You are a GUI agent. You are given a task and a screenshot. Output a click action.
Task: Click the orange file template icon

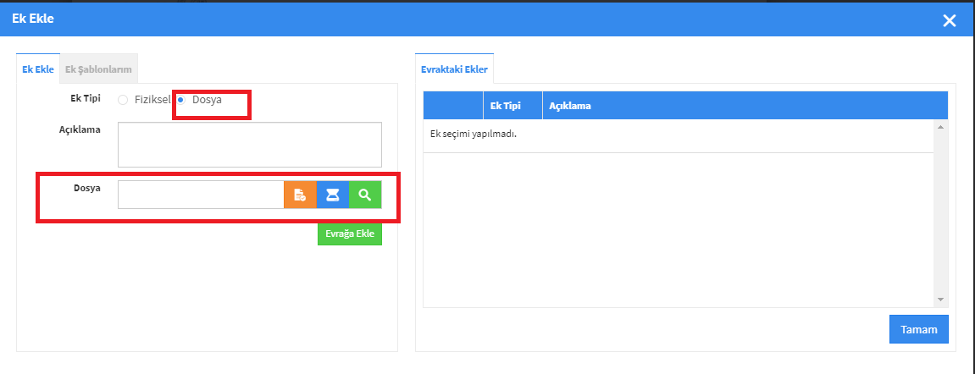point(301,195)
